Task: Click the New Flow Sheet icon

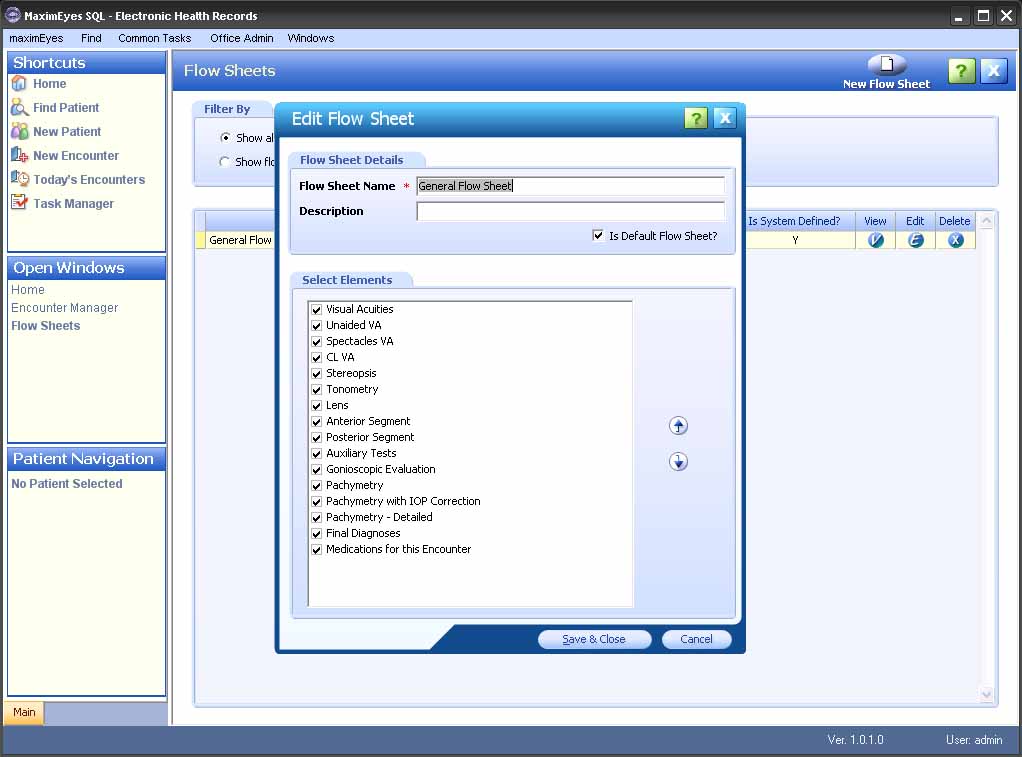Action: click(886, 65)
